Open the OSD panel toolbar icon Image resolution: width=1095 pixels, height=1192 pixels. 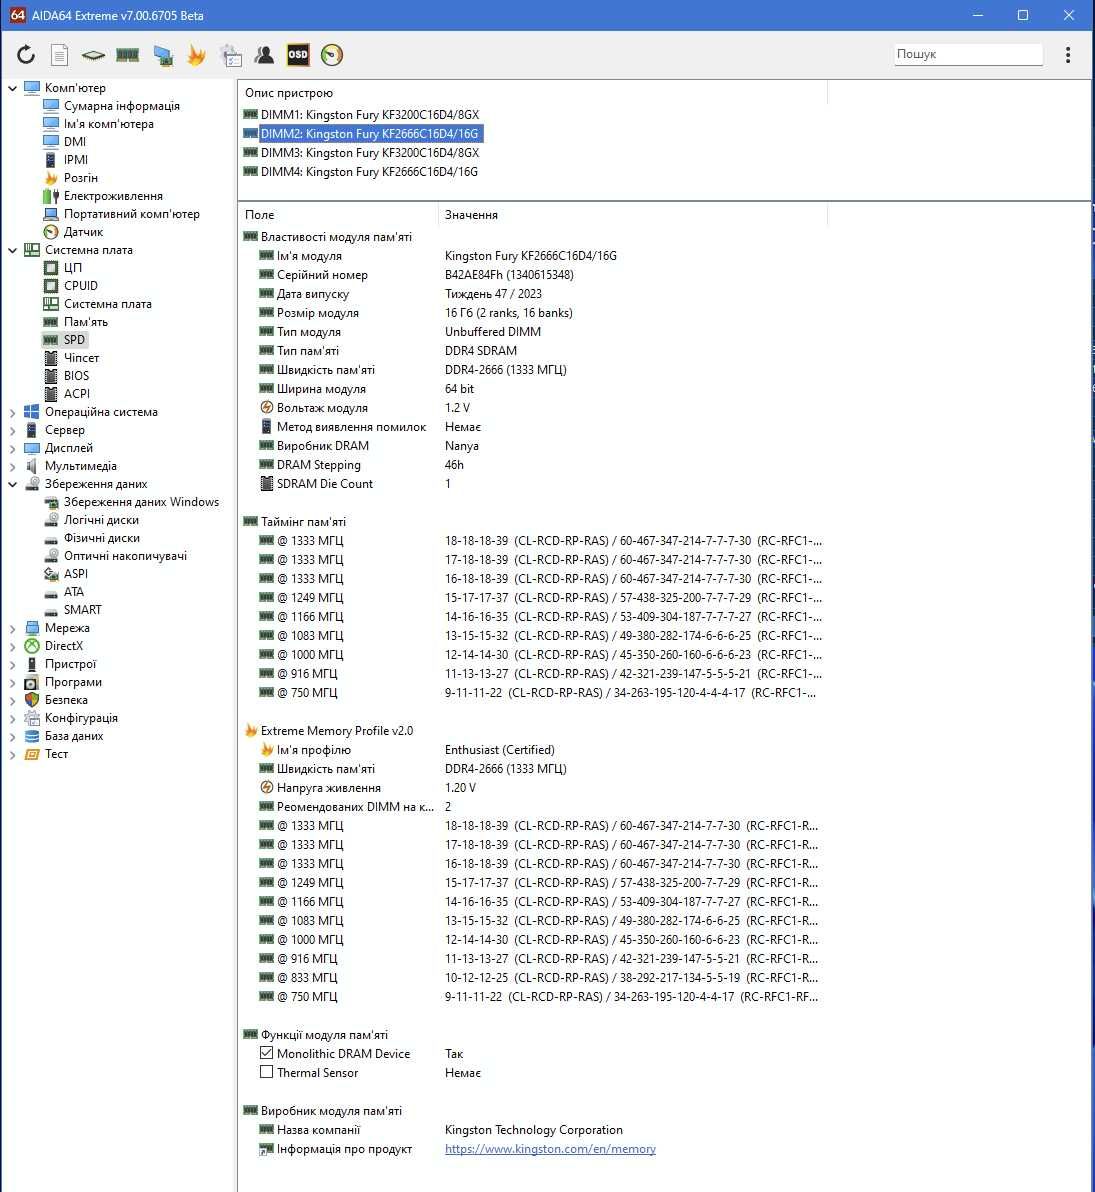point(298,55)
